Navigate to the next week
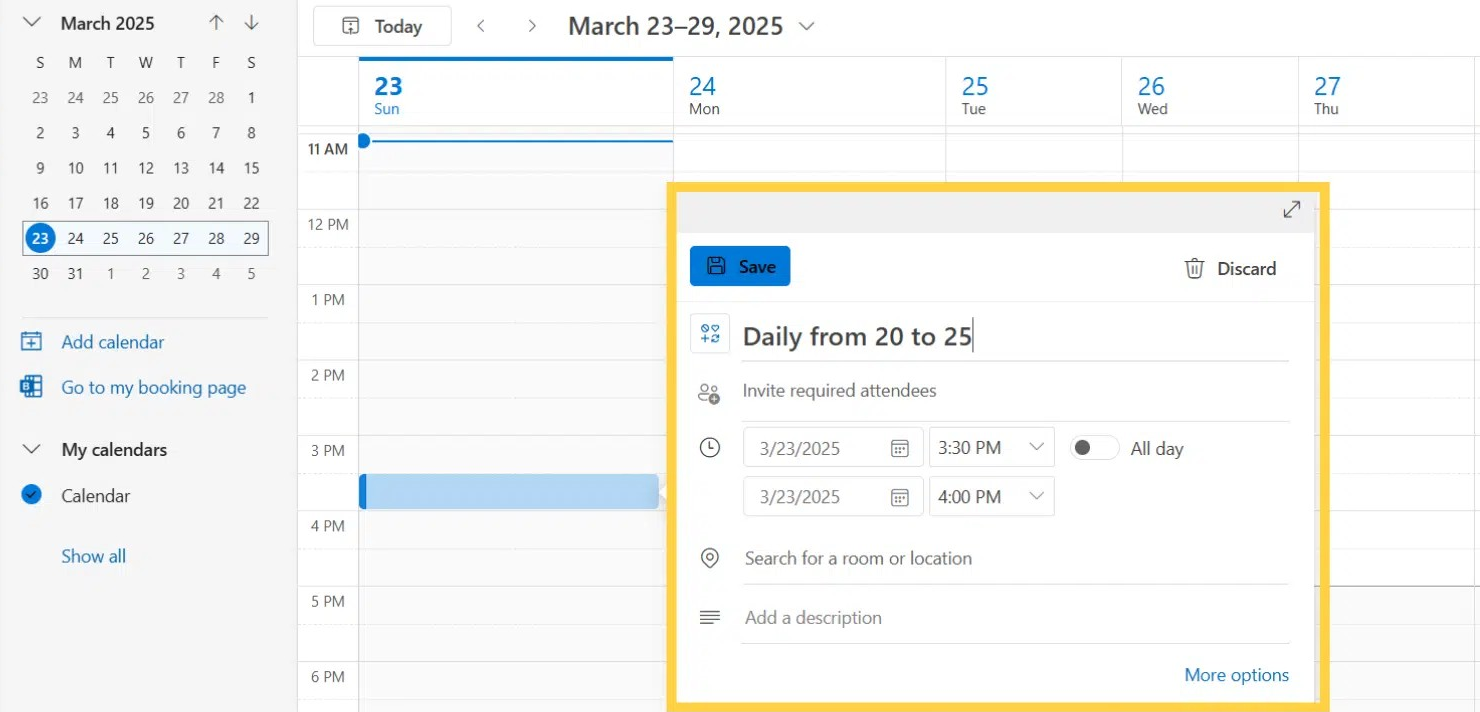Viewport: 1480px width, 712px height. coord(532,26)
